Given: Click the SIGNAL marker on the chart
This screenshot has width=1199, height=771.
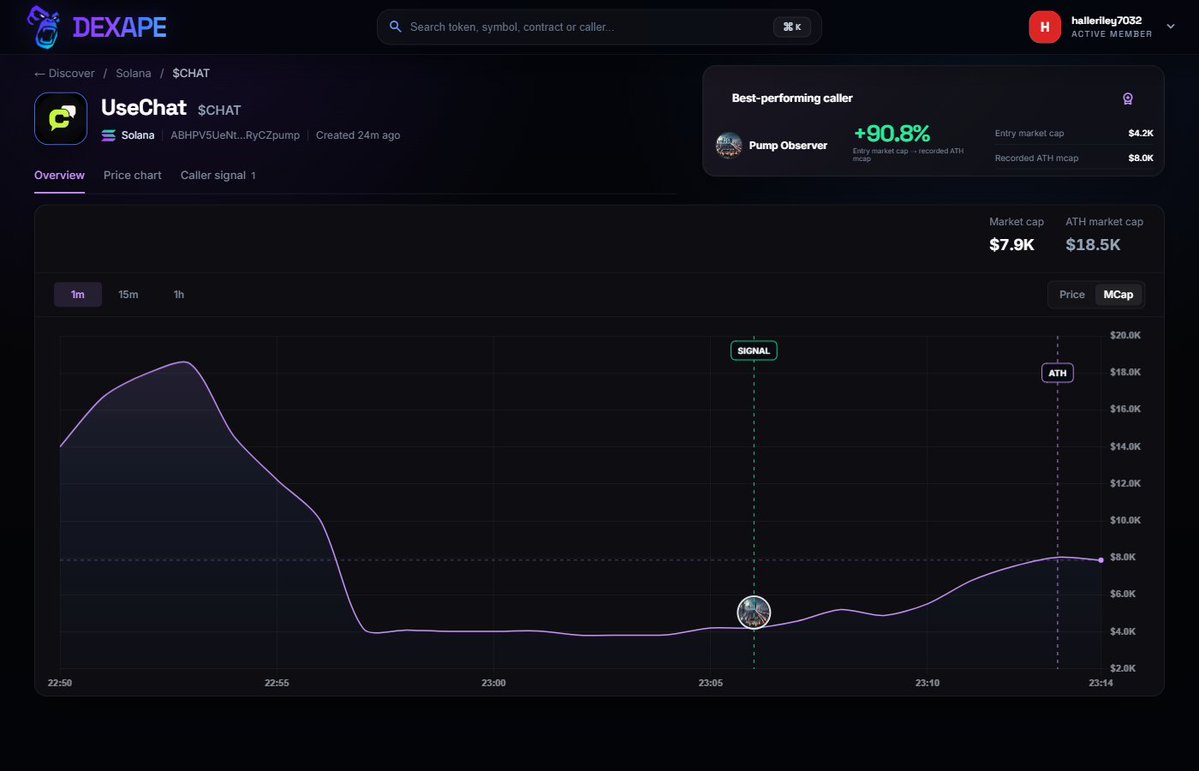Looking at the screenshot, I should click(x=753, y=351).
